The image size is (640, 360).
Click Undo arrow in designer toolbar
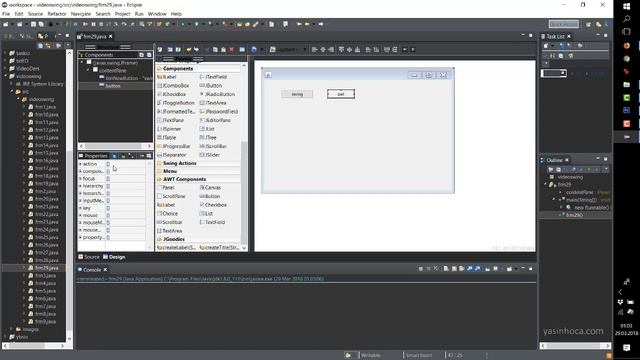(x=189, y=49)
